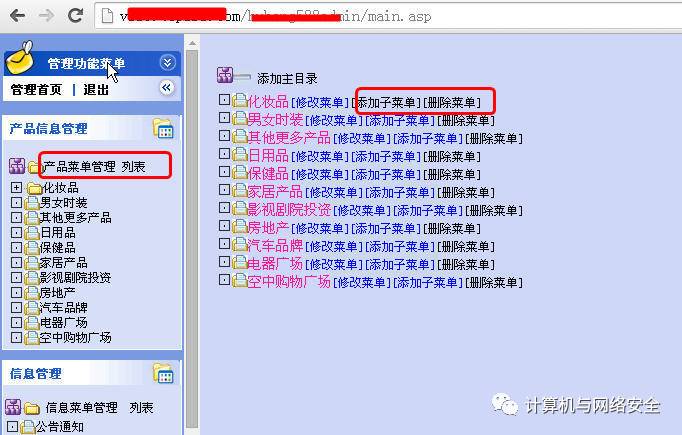Toggle box beside 空中购物广场 in right list

click(224, 280)
